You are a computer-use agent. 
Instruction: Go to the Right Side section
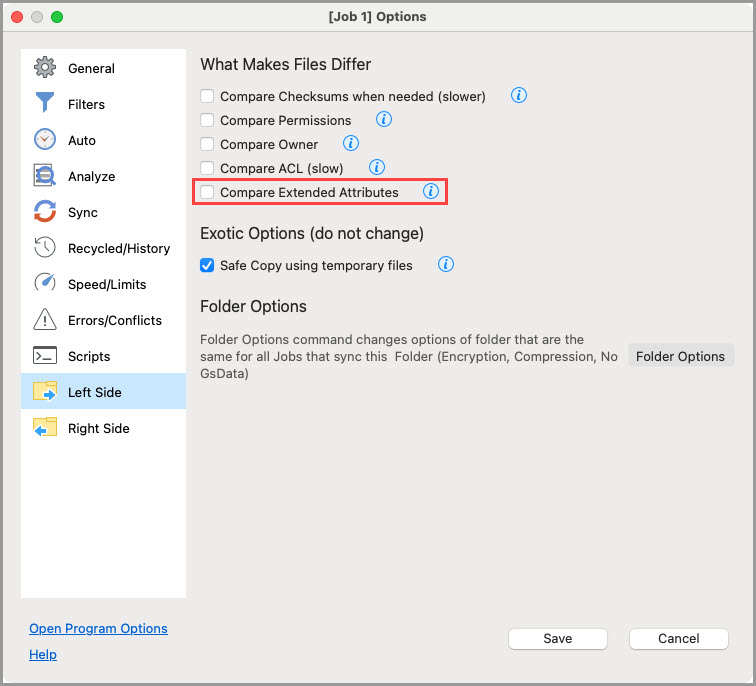click(x=98, y=428)
